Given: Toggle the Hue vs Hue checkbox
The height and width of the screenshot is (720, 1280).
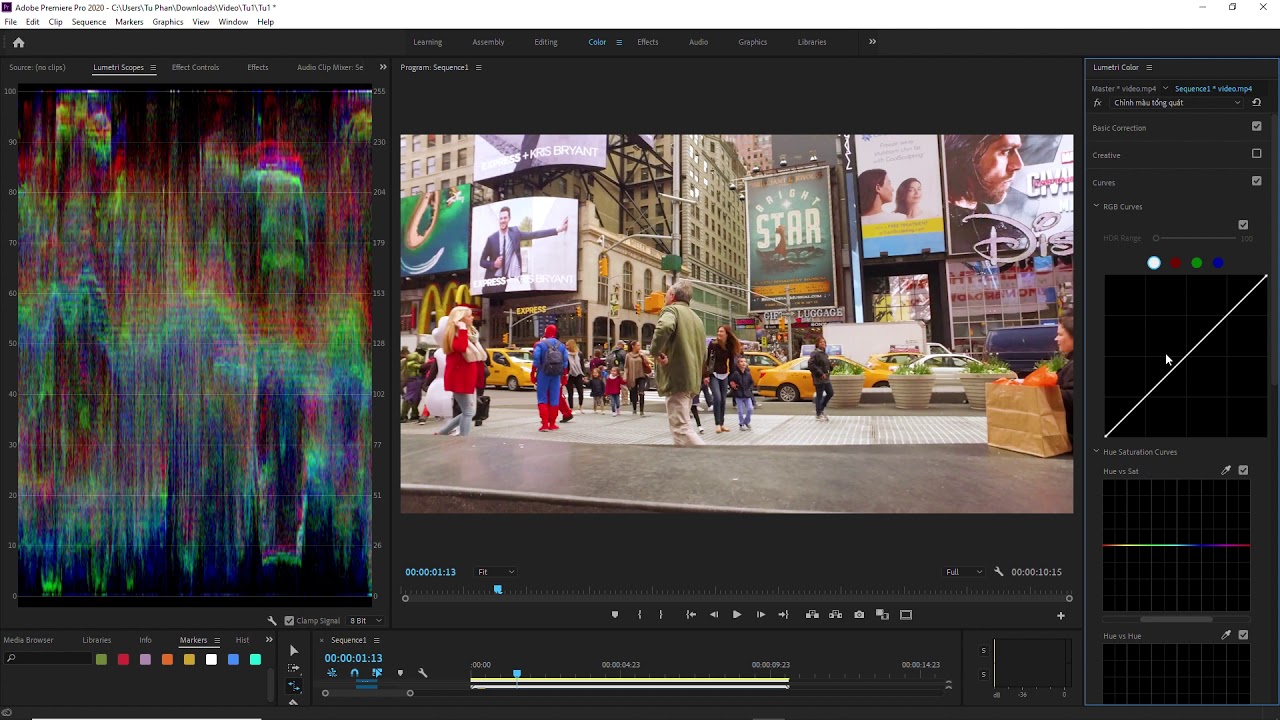Looking at the screenshot, I should (x=1243, y=635).
